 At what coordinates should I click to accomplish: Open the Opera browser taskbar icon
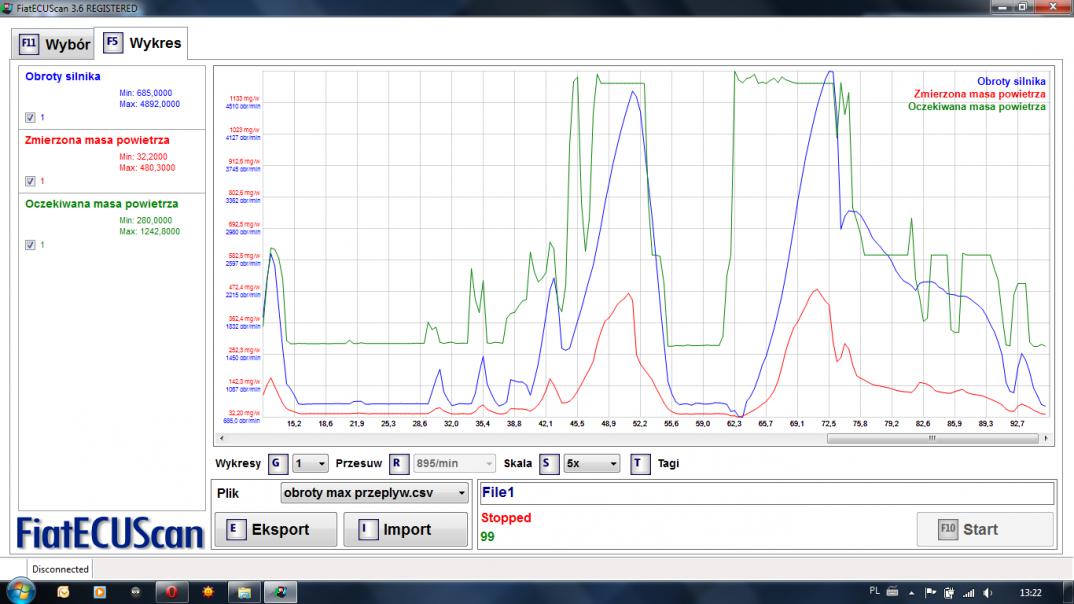pyautogui.click(x=171, y=592)
